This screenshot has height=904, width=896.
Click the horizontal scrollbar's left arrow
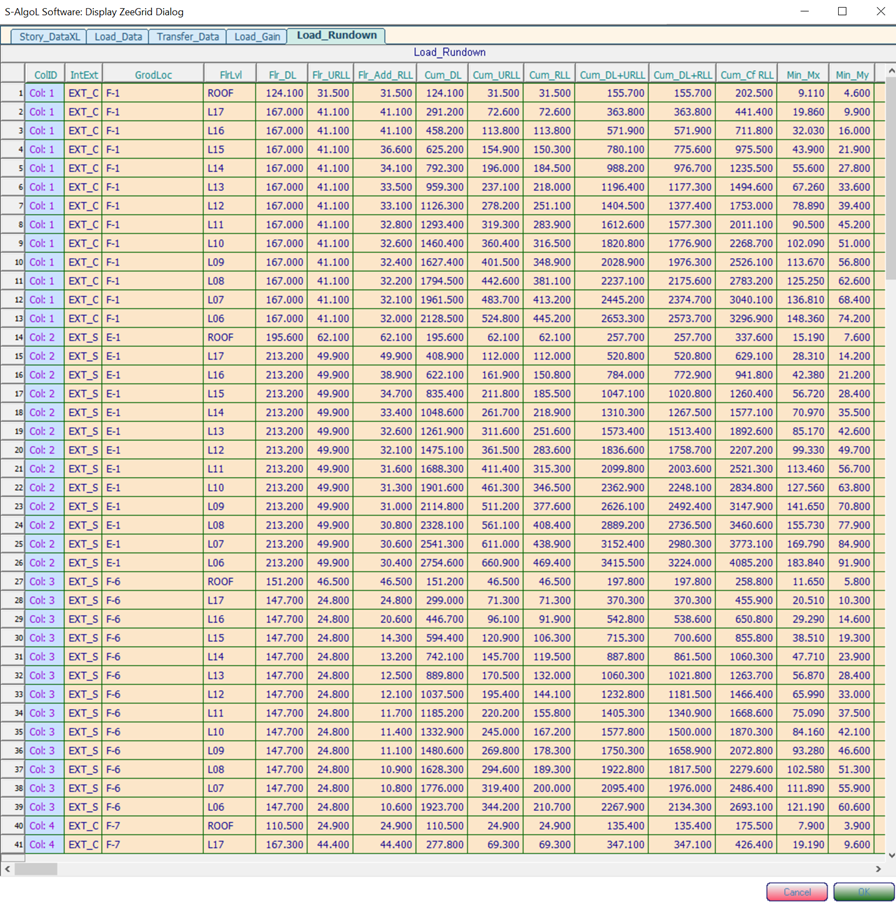(x=7, y=869)
